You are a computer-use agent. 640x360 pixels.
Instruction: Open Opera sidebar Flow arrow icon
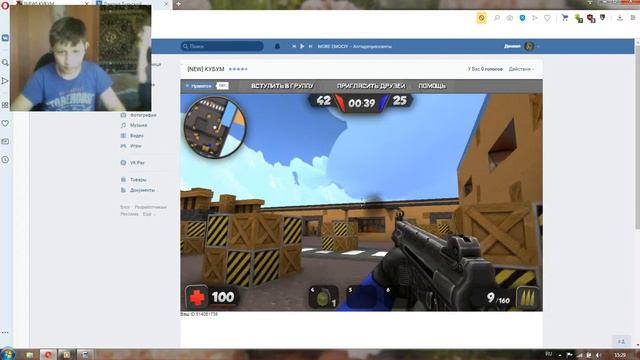(5, 81)
